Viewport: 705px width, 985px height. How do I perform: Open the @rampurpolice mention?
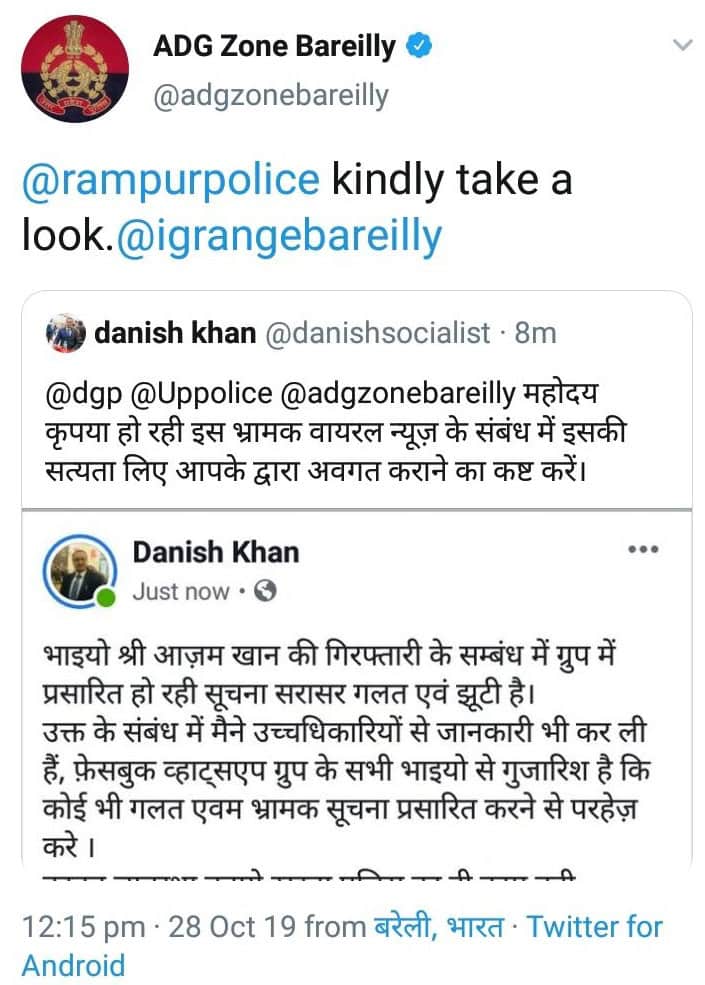(170, 181)
